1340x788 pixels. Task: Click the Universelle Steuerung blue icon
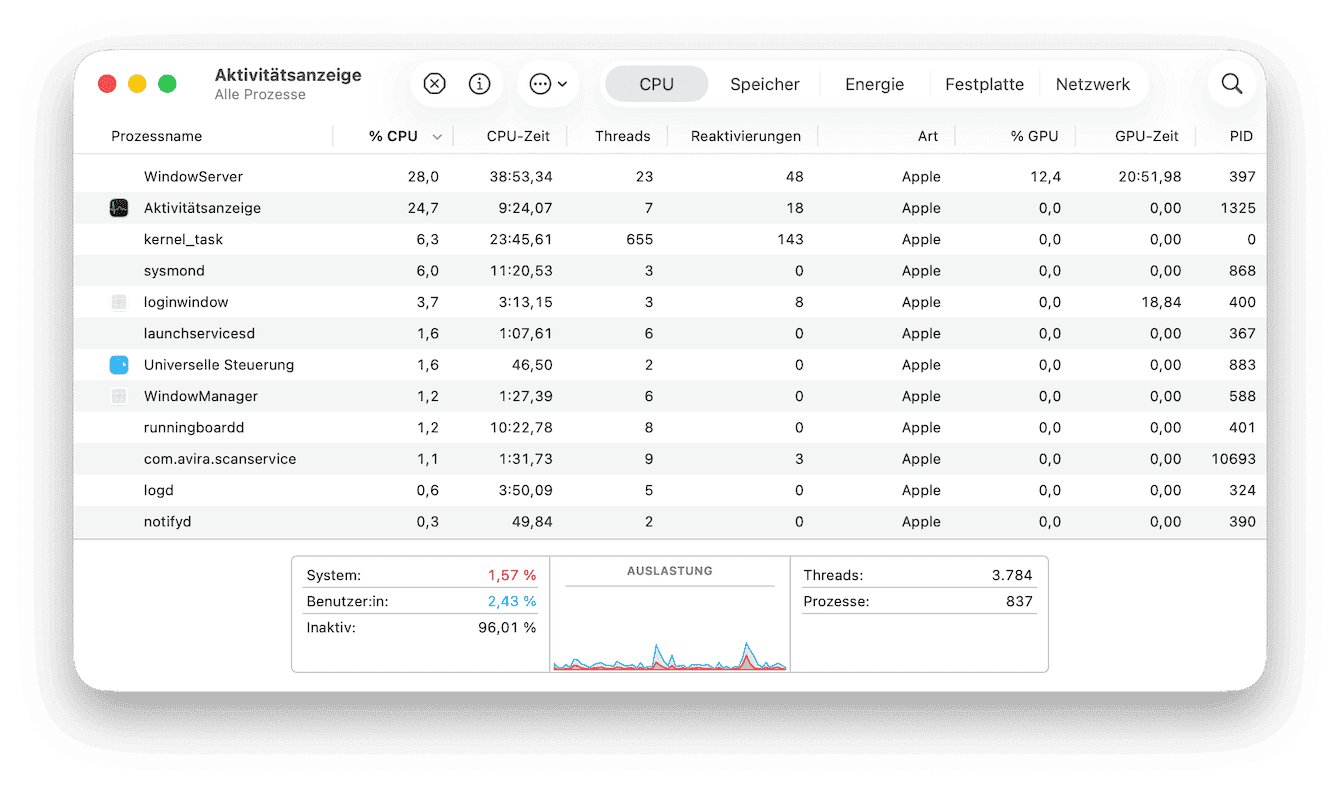click(x=119, y=365)
